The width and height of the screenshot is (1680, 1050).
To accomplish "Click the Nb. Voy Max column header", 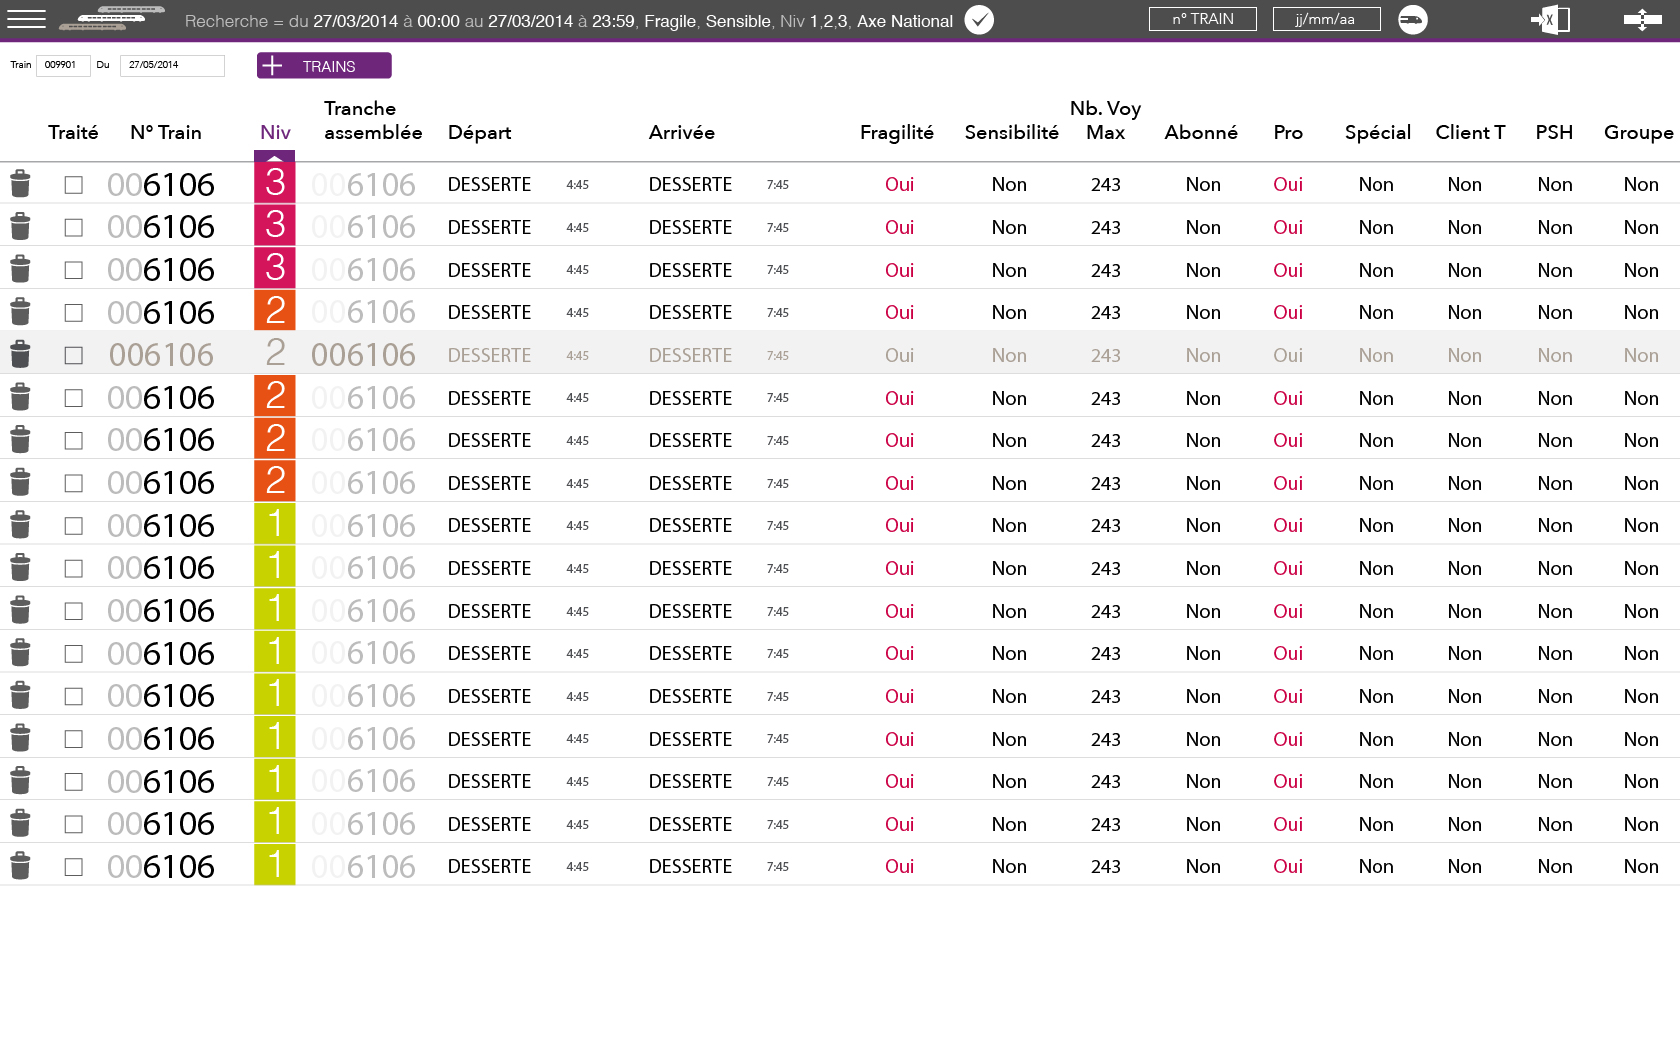I will (x=1105, y=120).
